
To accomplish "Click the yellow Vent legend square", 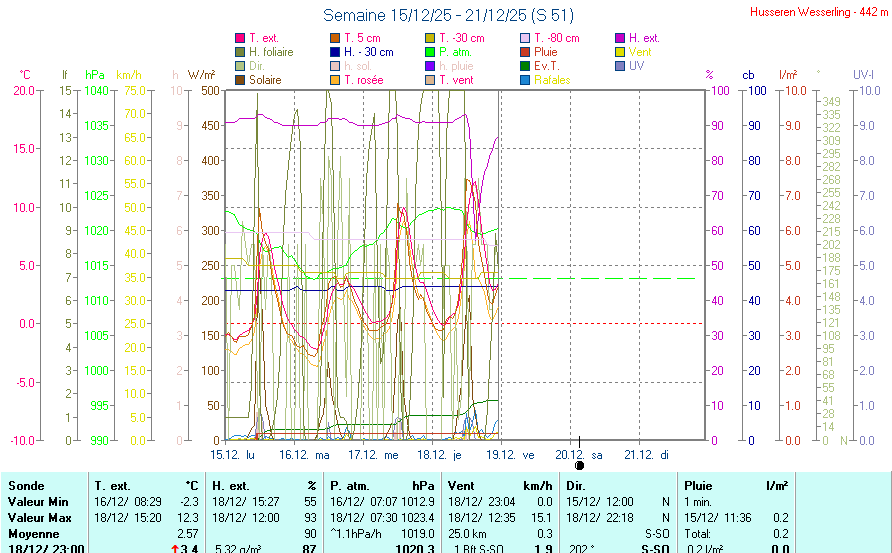I will click(620, 52).
